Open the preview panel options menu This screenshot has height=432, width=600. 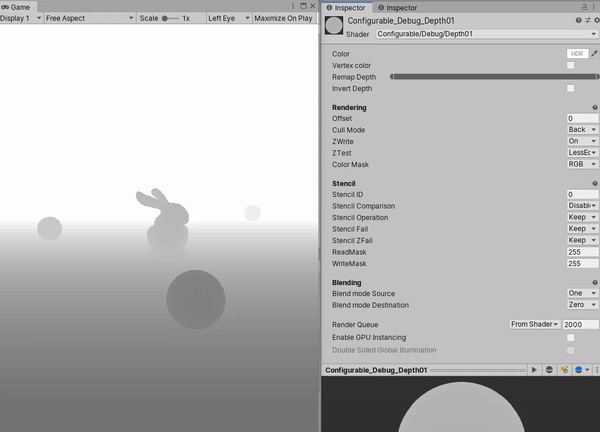click(597, 370)
